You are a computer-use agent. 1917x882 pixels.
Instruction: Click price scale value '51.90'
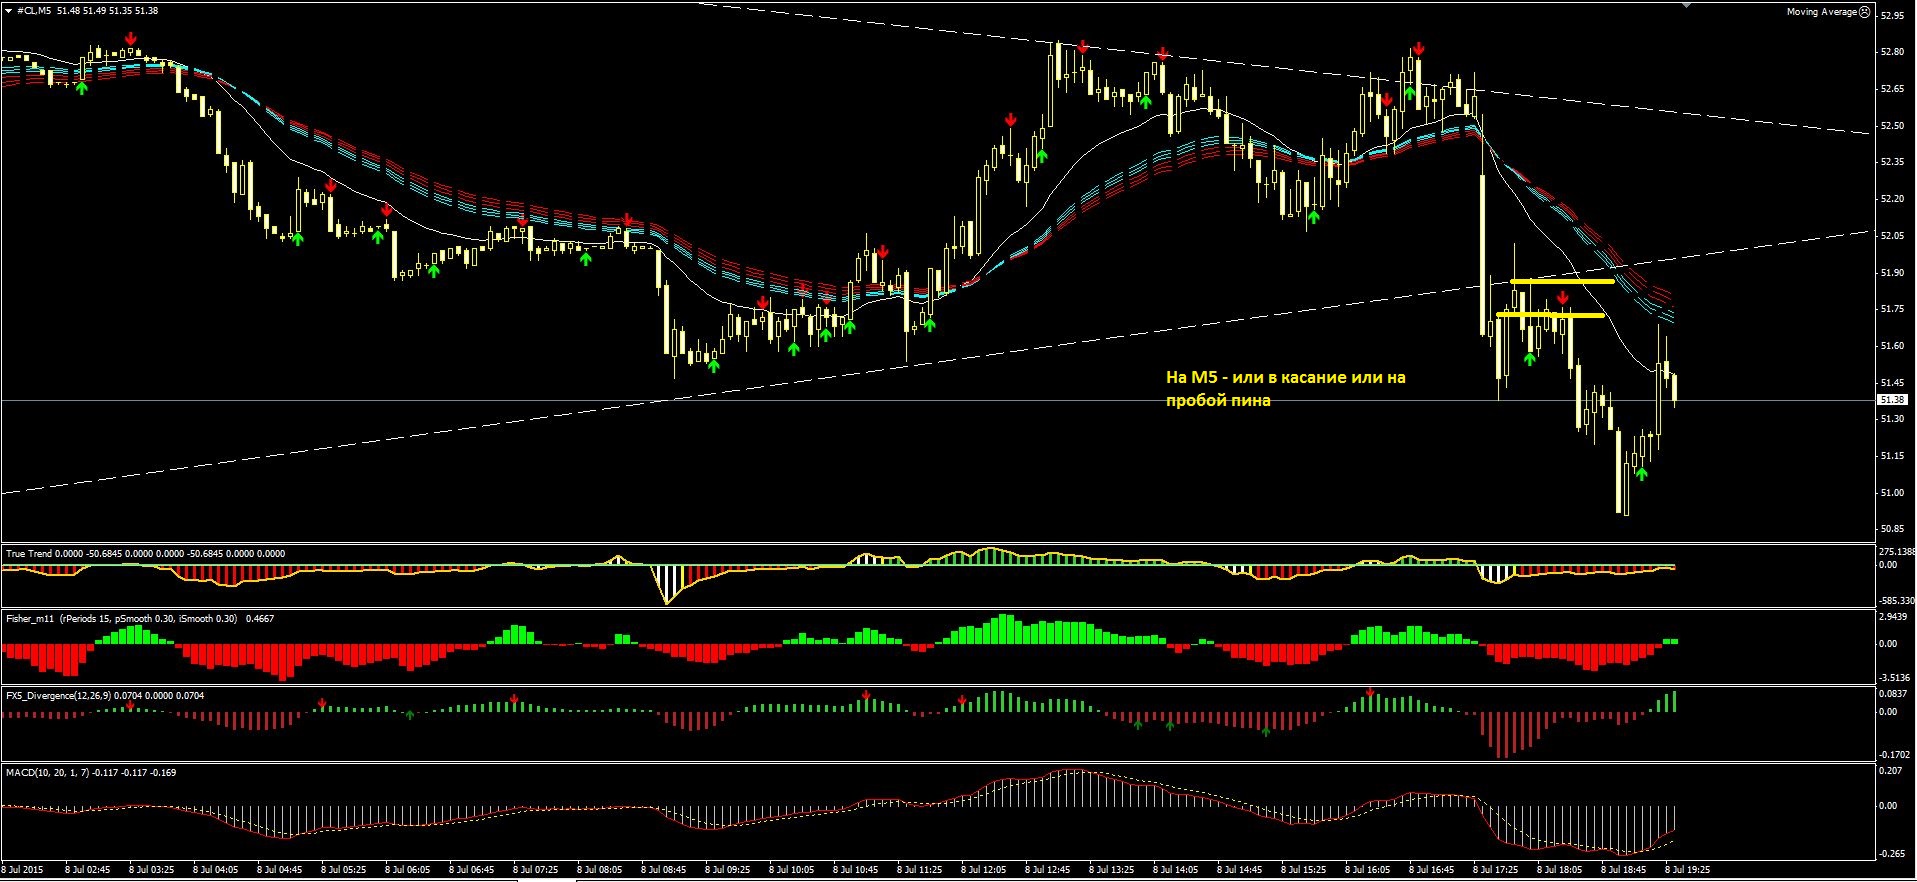coord(1892,273)
